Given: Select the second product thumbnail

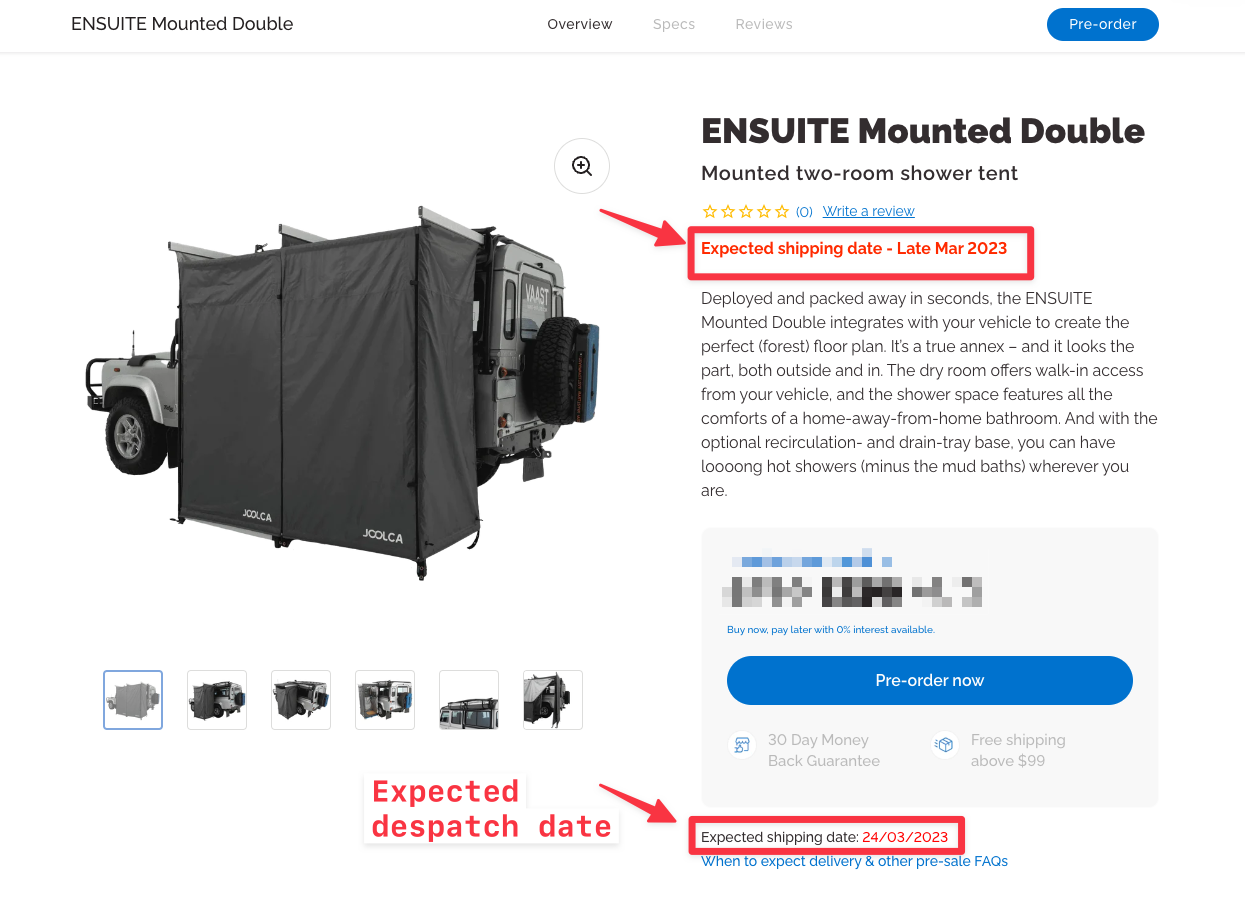Looking at the screenshot, I should [x=217, y=700].
